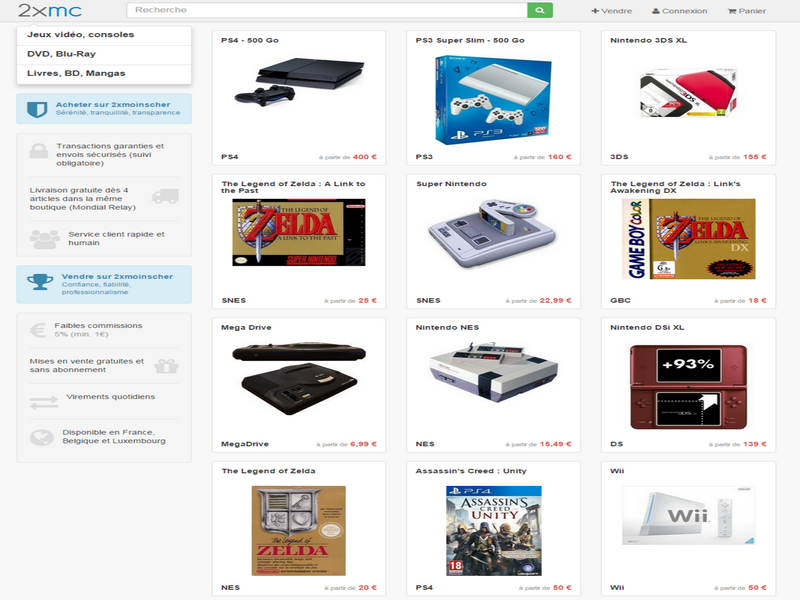Click the Connexion link

680,11
